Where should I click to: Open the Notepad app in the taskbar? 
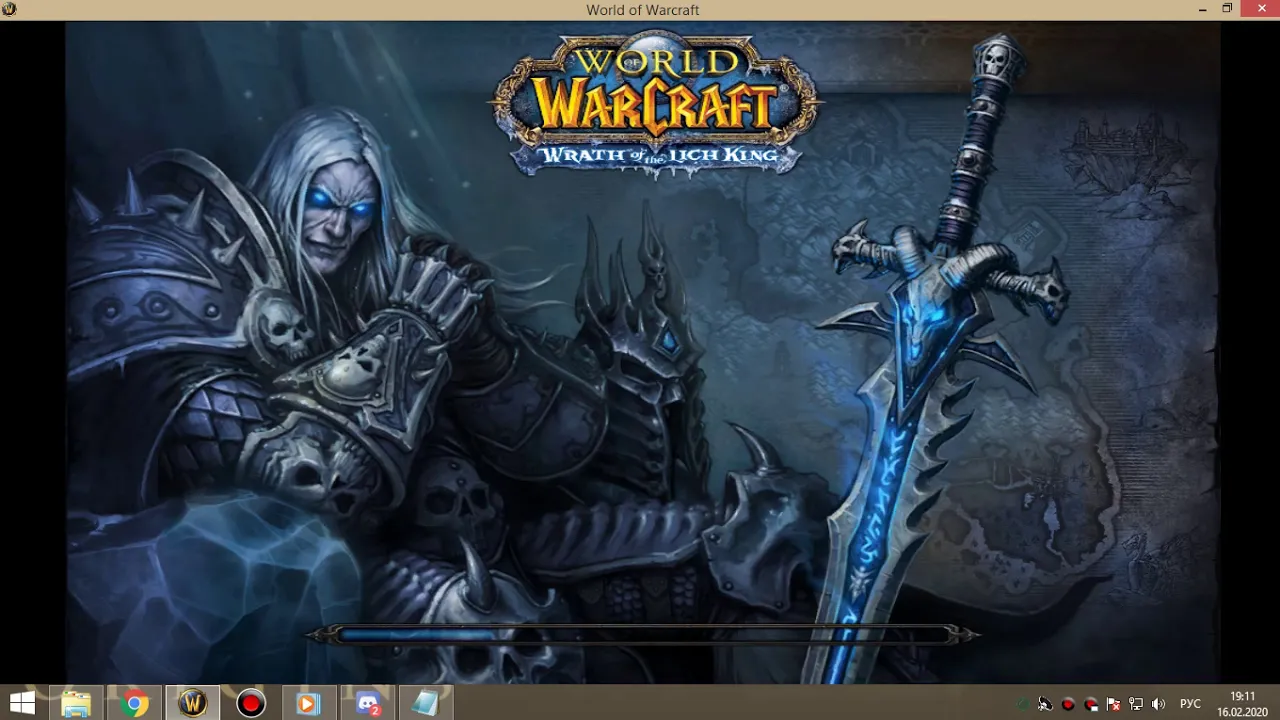(424, 703)
